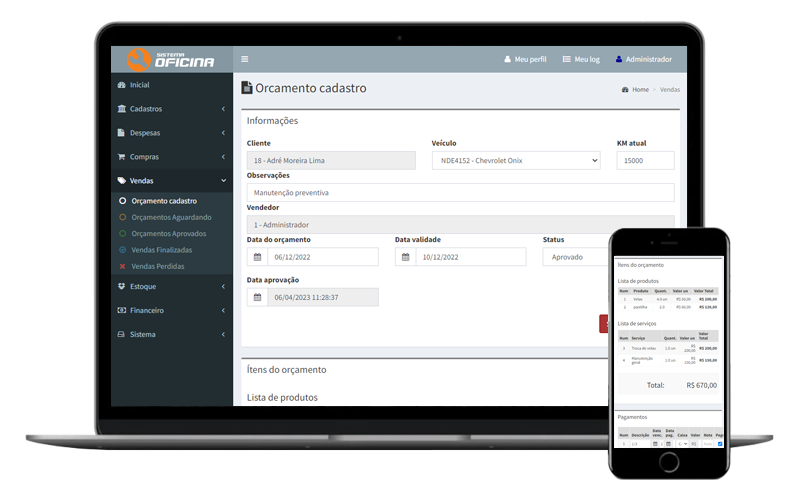Collapse the Vendas sidebar menu

(x=171, y=181)
